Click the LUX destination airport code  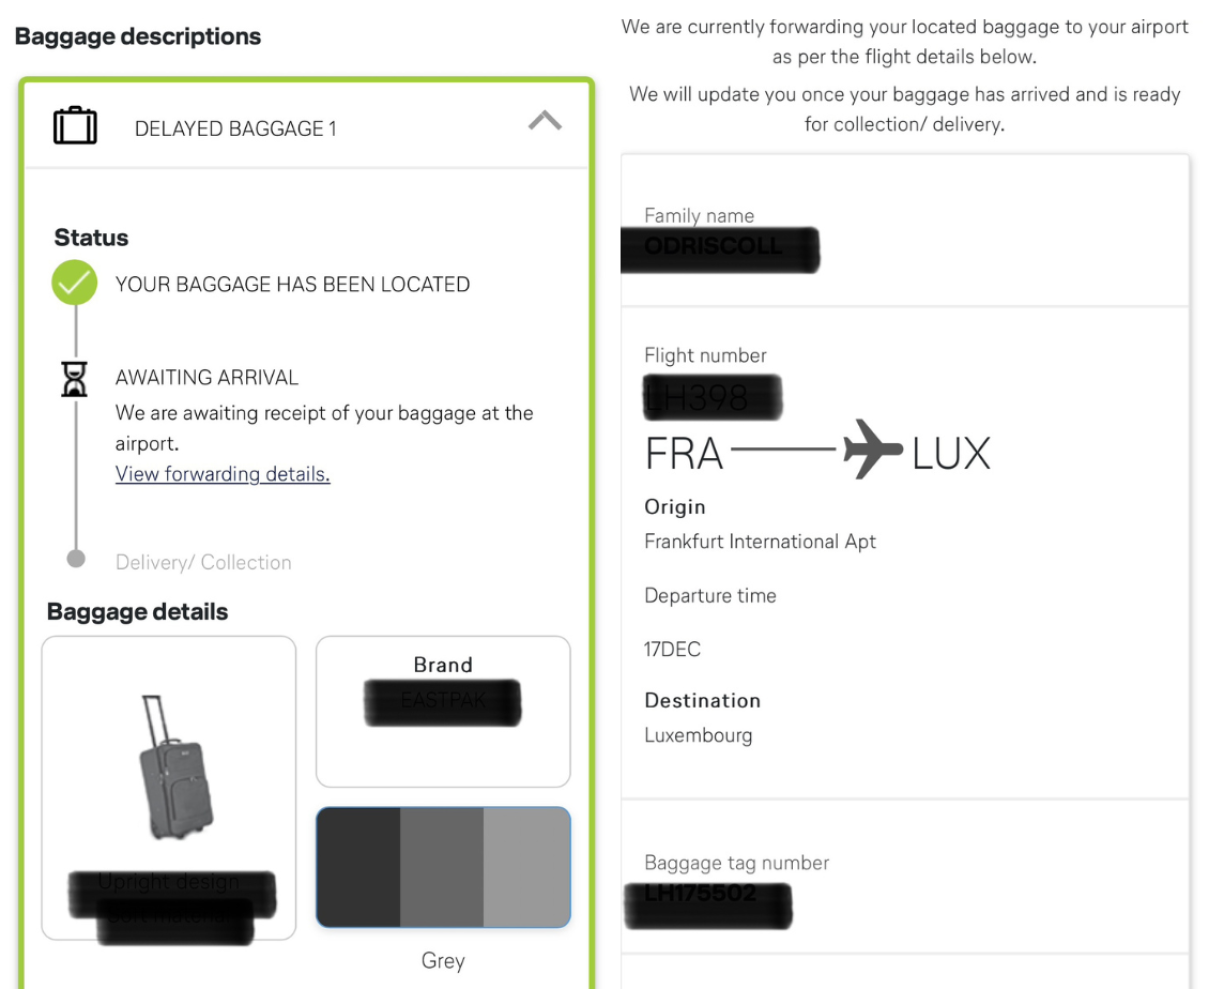950,454
